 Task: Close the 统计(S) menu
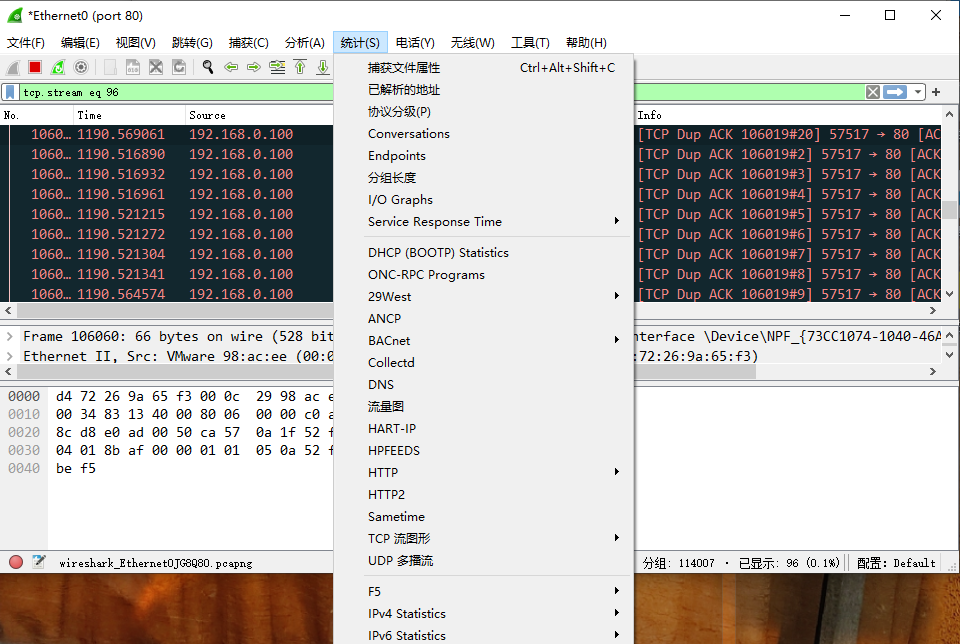[x=360, y=43]
